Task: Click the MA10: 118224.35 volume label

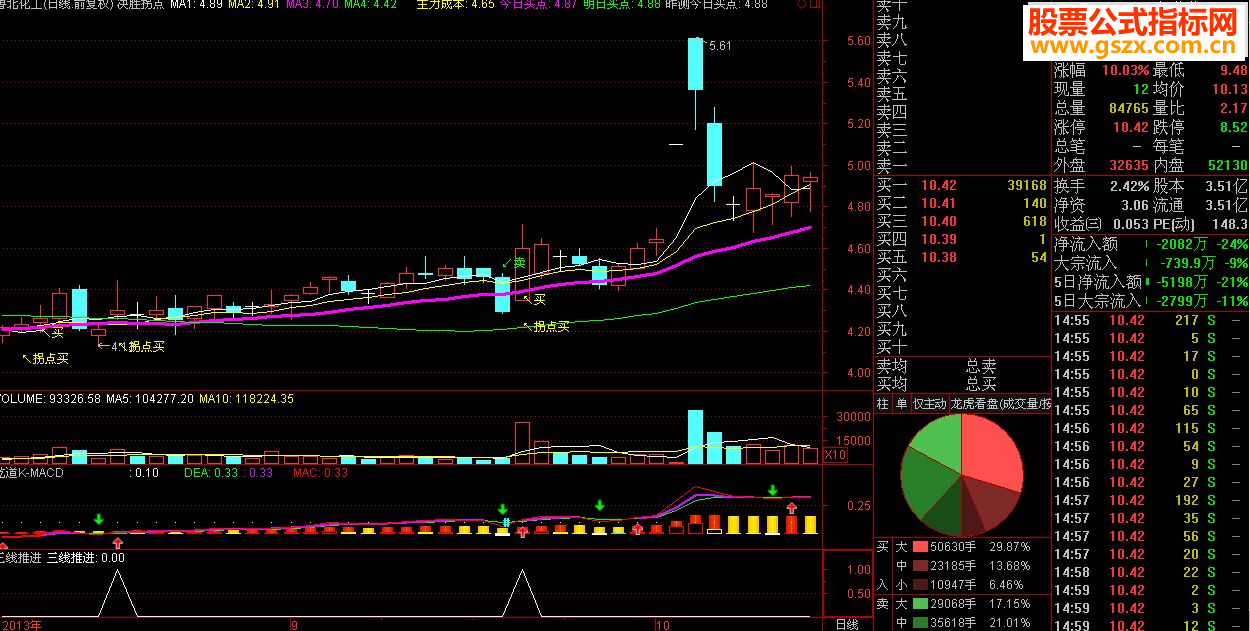Action: [x=246, y=398]
